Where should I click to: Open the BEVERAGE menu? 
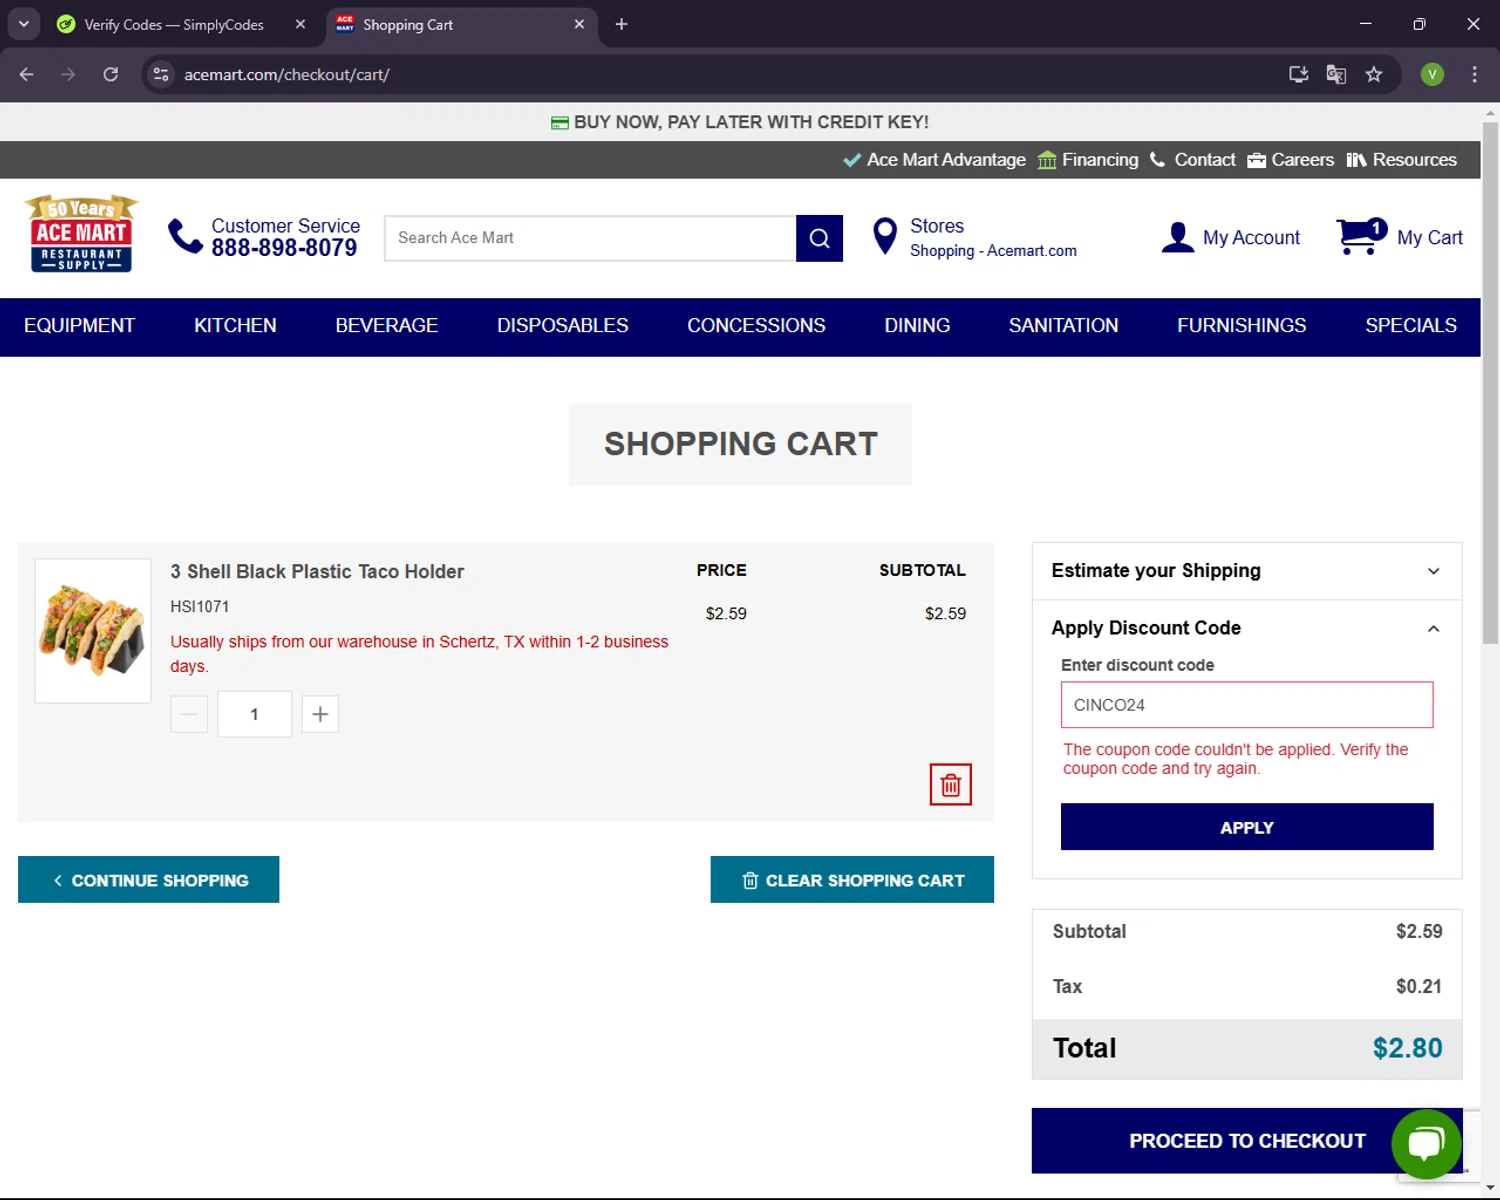(x=386, y=326)
